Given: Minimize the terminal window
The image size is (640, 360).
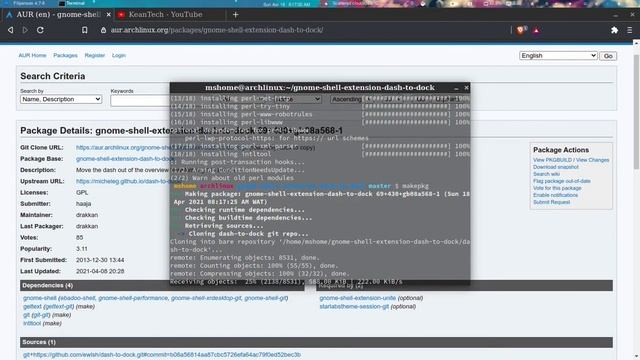Looking at the screenshot, I should [x=456, y=88].
